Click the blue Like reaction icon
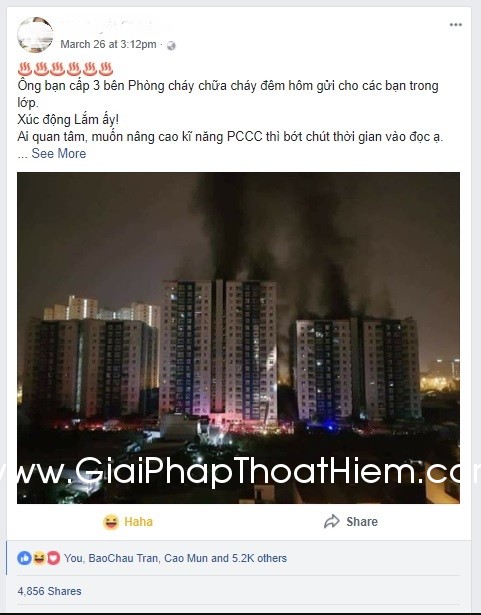This screenshot has height=615, width=481. [24, 558]
